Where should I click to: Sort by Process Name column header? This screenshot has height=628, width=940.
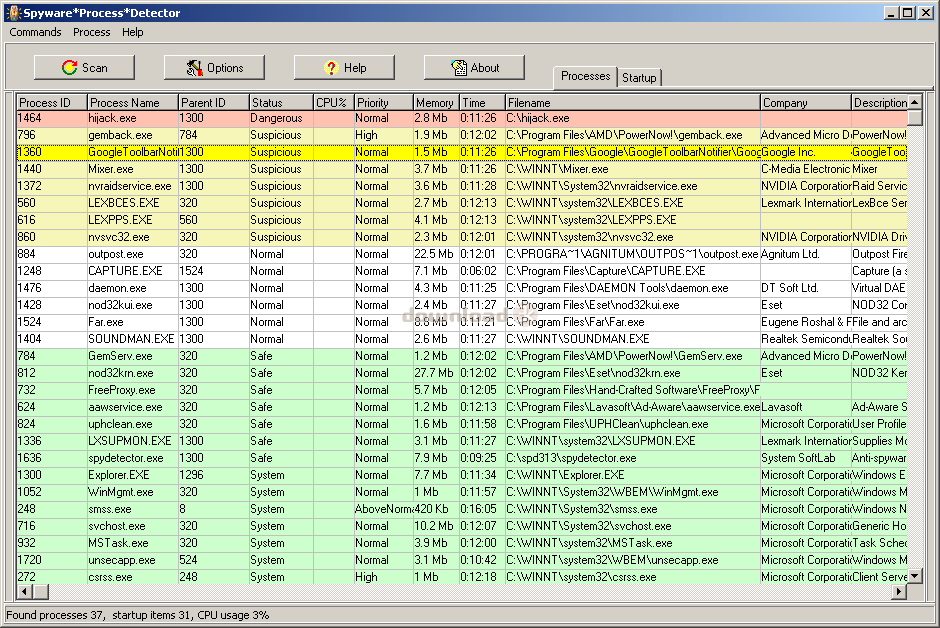(133, 102)
